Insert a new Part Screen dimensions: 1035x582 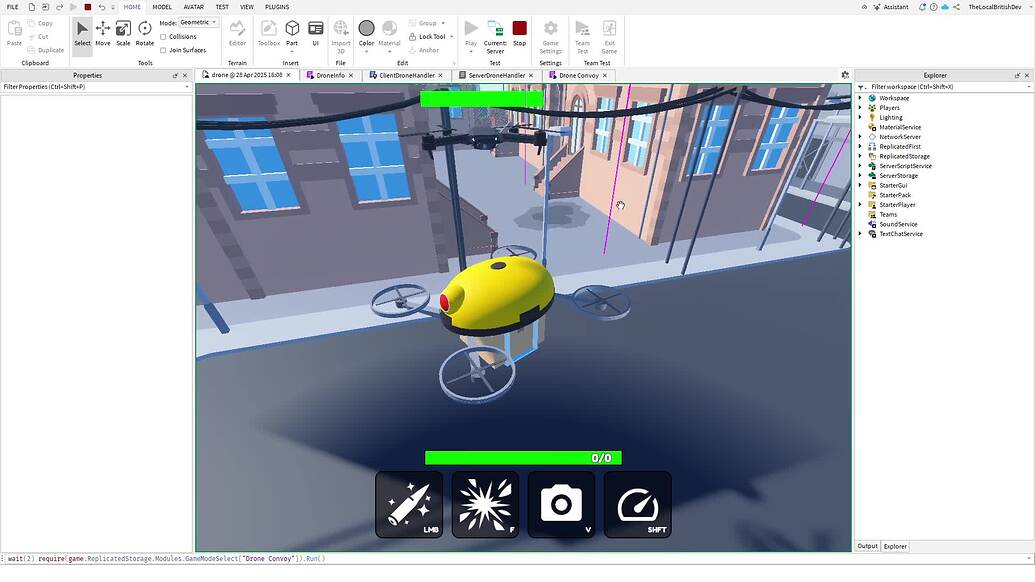(x=291, y=30)
